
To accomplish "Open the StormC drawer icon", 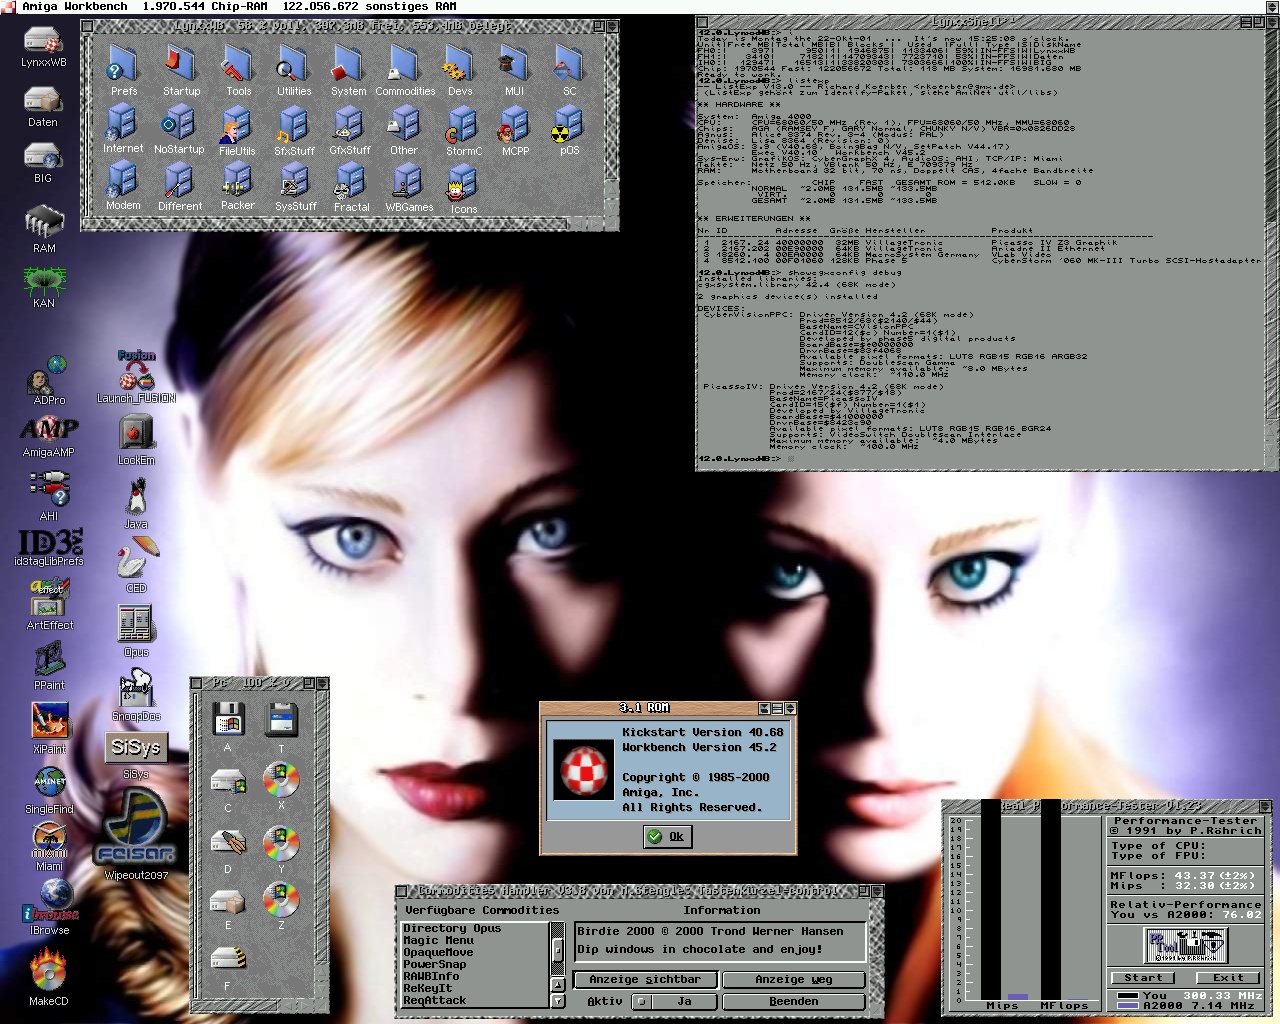I will coord(463,127).
